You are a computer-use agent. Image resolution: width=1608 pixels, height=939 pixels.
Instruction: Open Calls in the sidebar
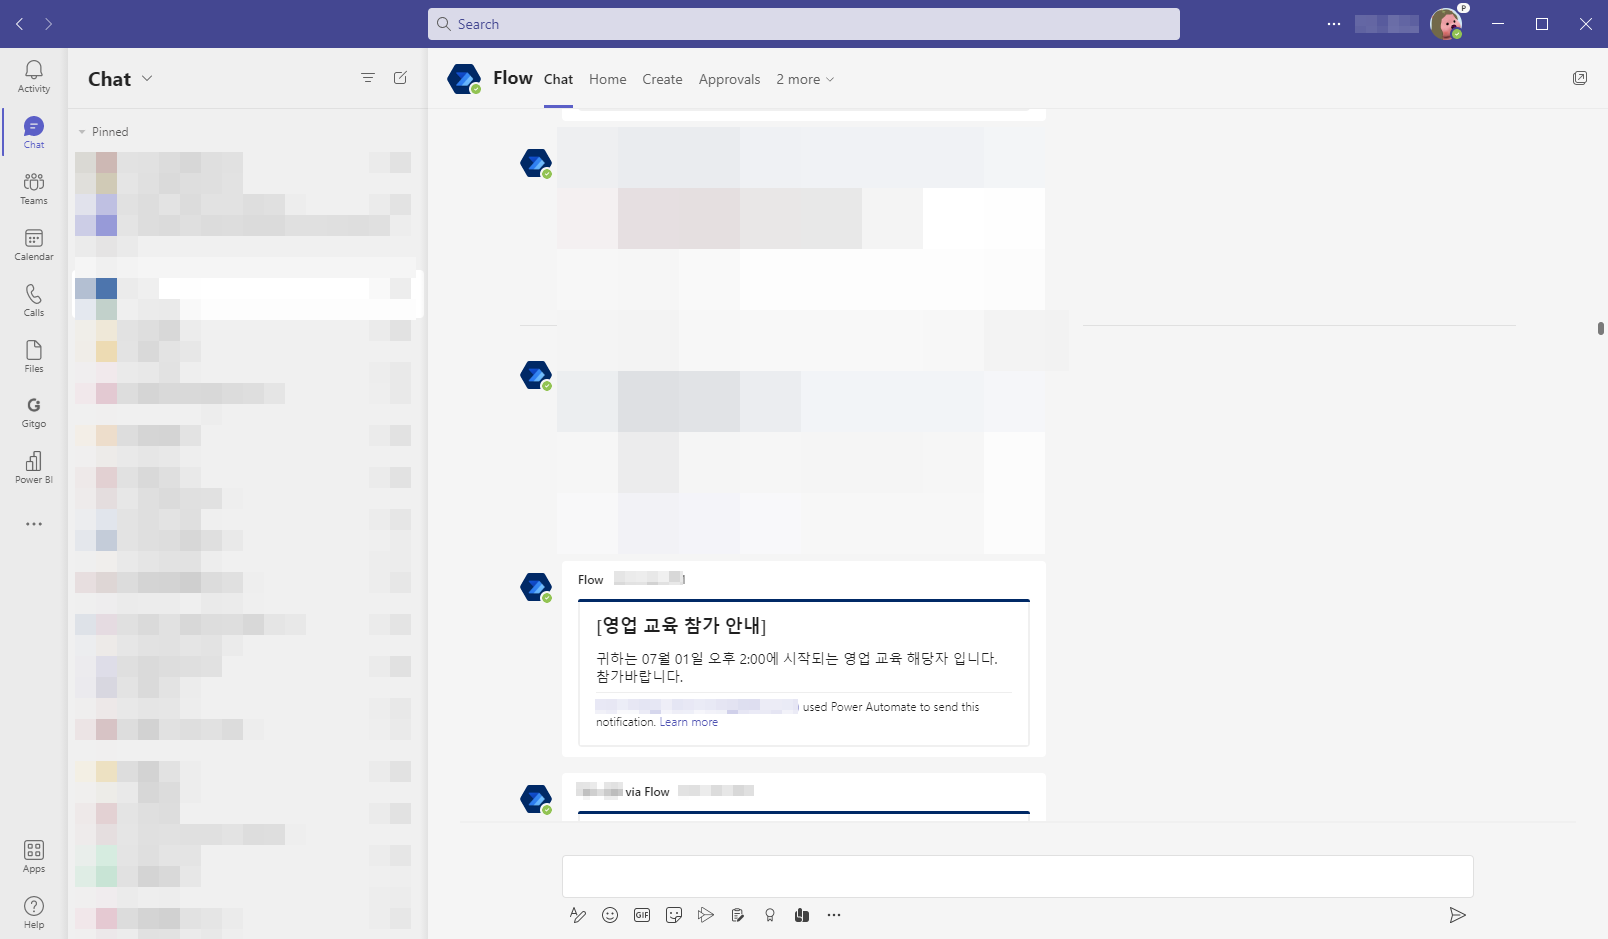[x=34, y=300]
